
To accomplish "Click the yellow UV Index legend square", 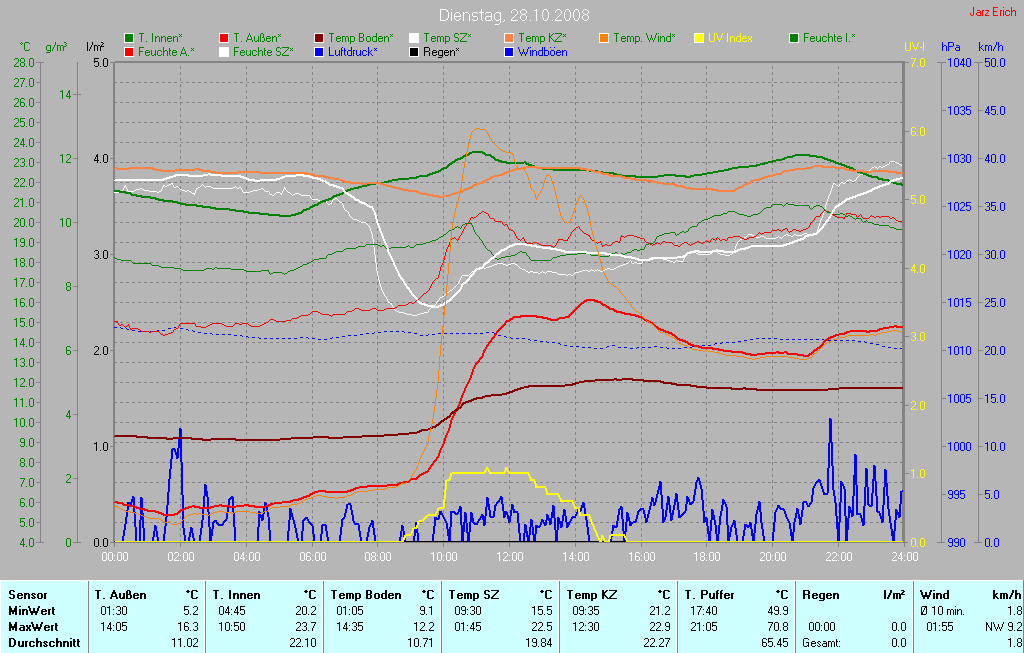I will (699, 38).
